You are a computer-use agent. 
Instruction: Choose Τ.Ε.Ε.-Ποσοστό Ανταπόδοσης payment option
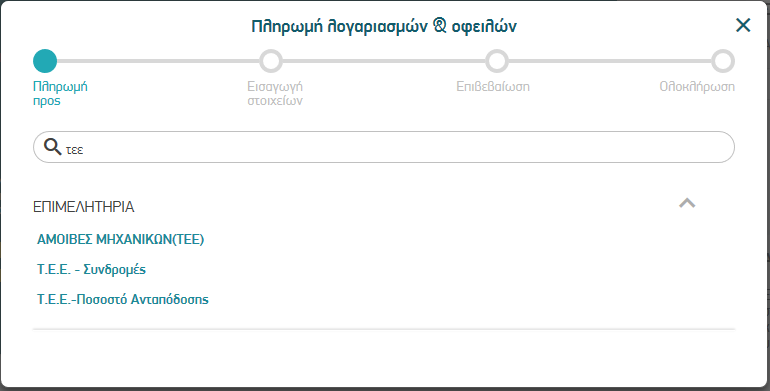click(x=123, y=299)
